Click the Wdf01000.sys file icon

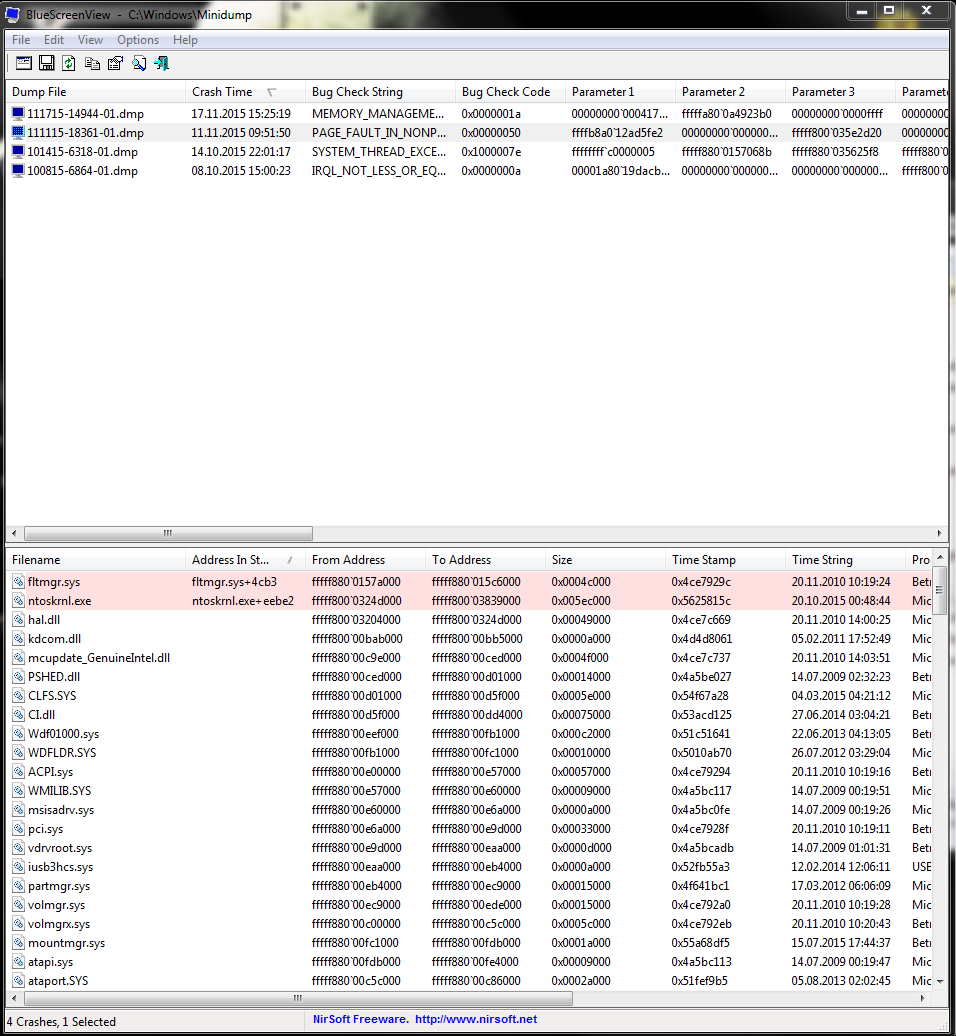click(18, 734)
